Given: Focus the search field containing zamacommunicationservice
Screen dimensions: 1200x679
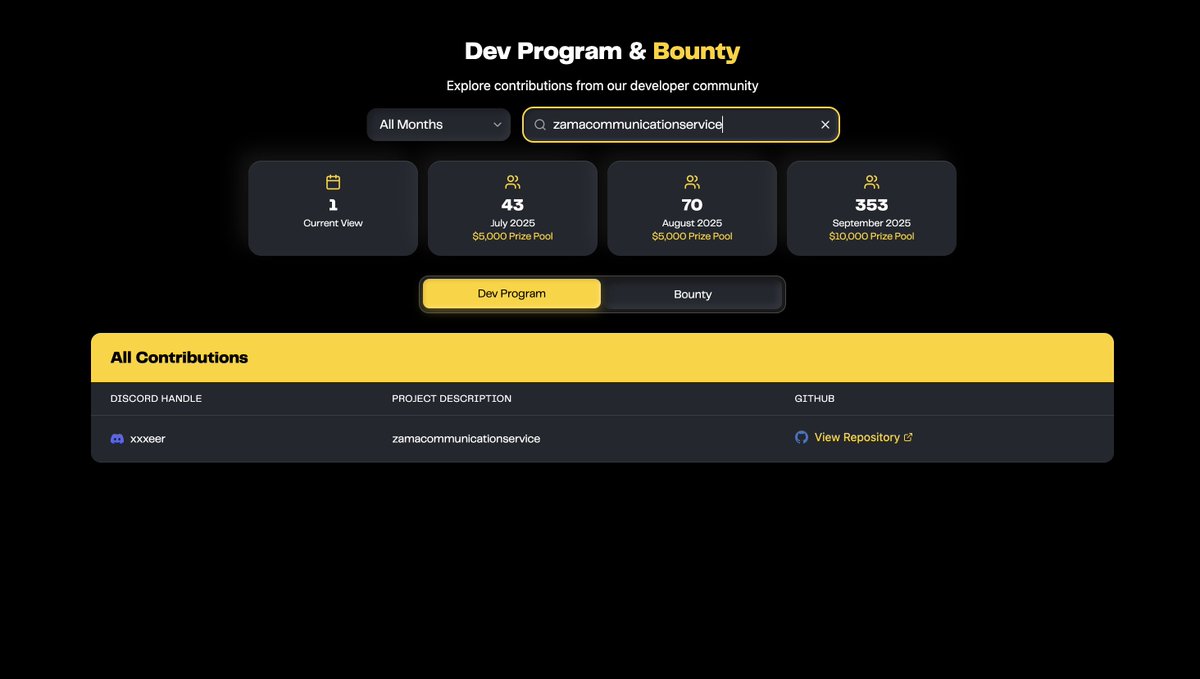Looking at the screenshot, I should coord(681,125).
